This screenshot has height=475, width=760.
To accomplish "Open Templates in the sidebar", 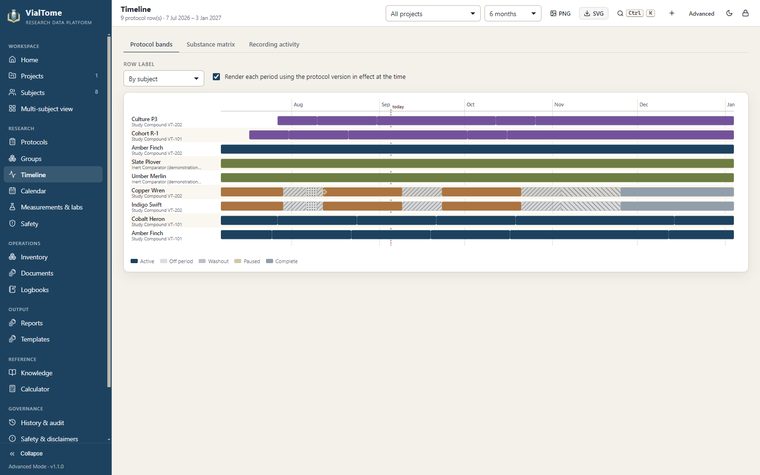I will [53, 339].
